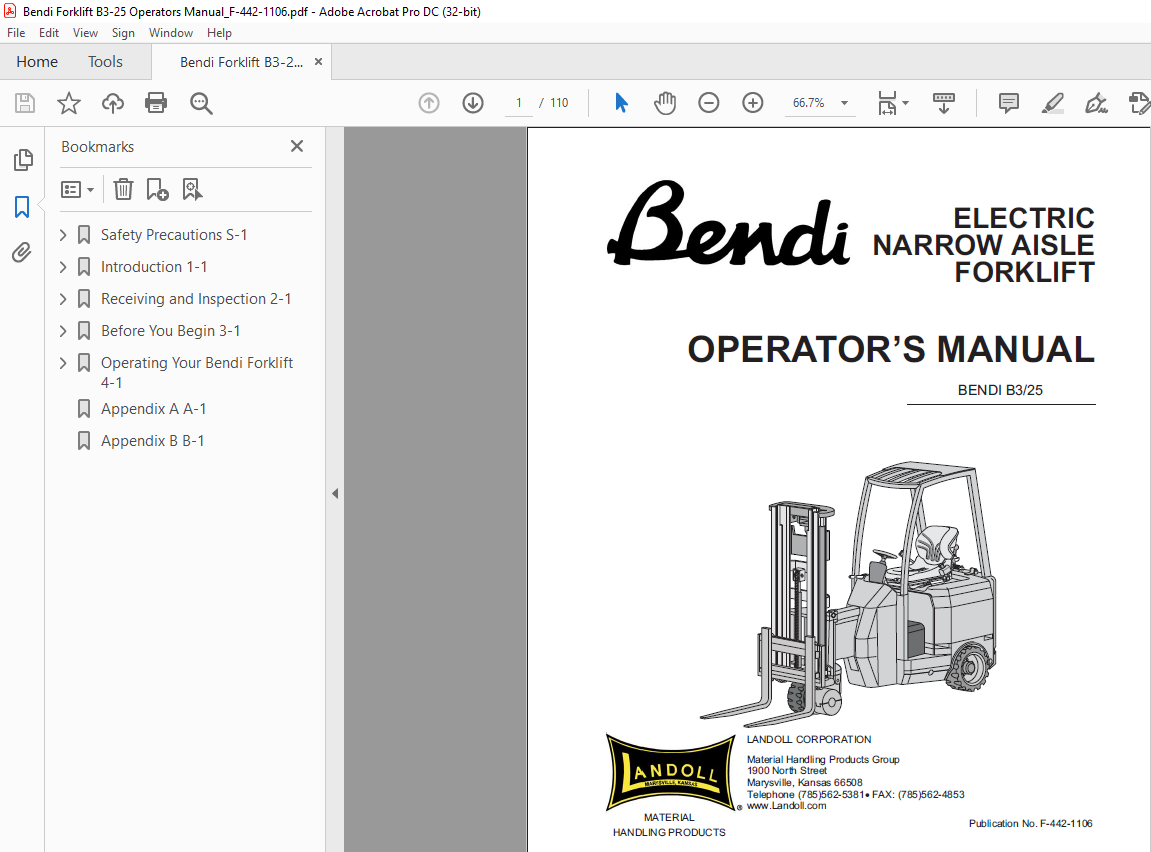
Task: Click the www.Landoll.com link on page
Action: click(786, 806)
